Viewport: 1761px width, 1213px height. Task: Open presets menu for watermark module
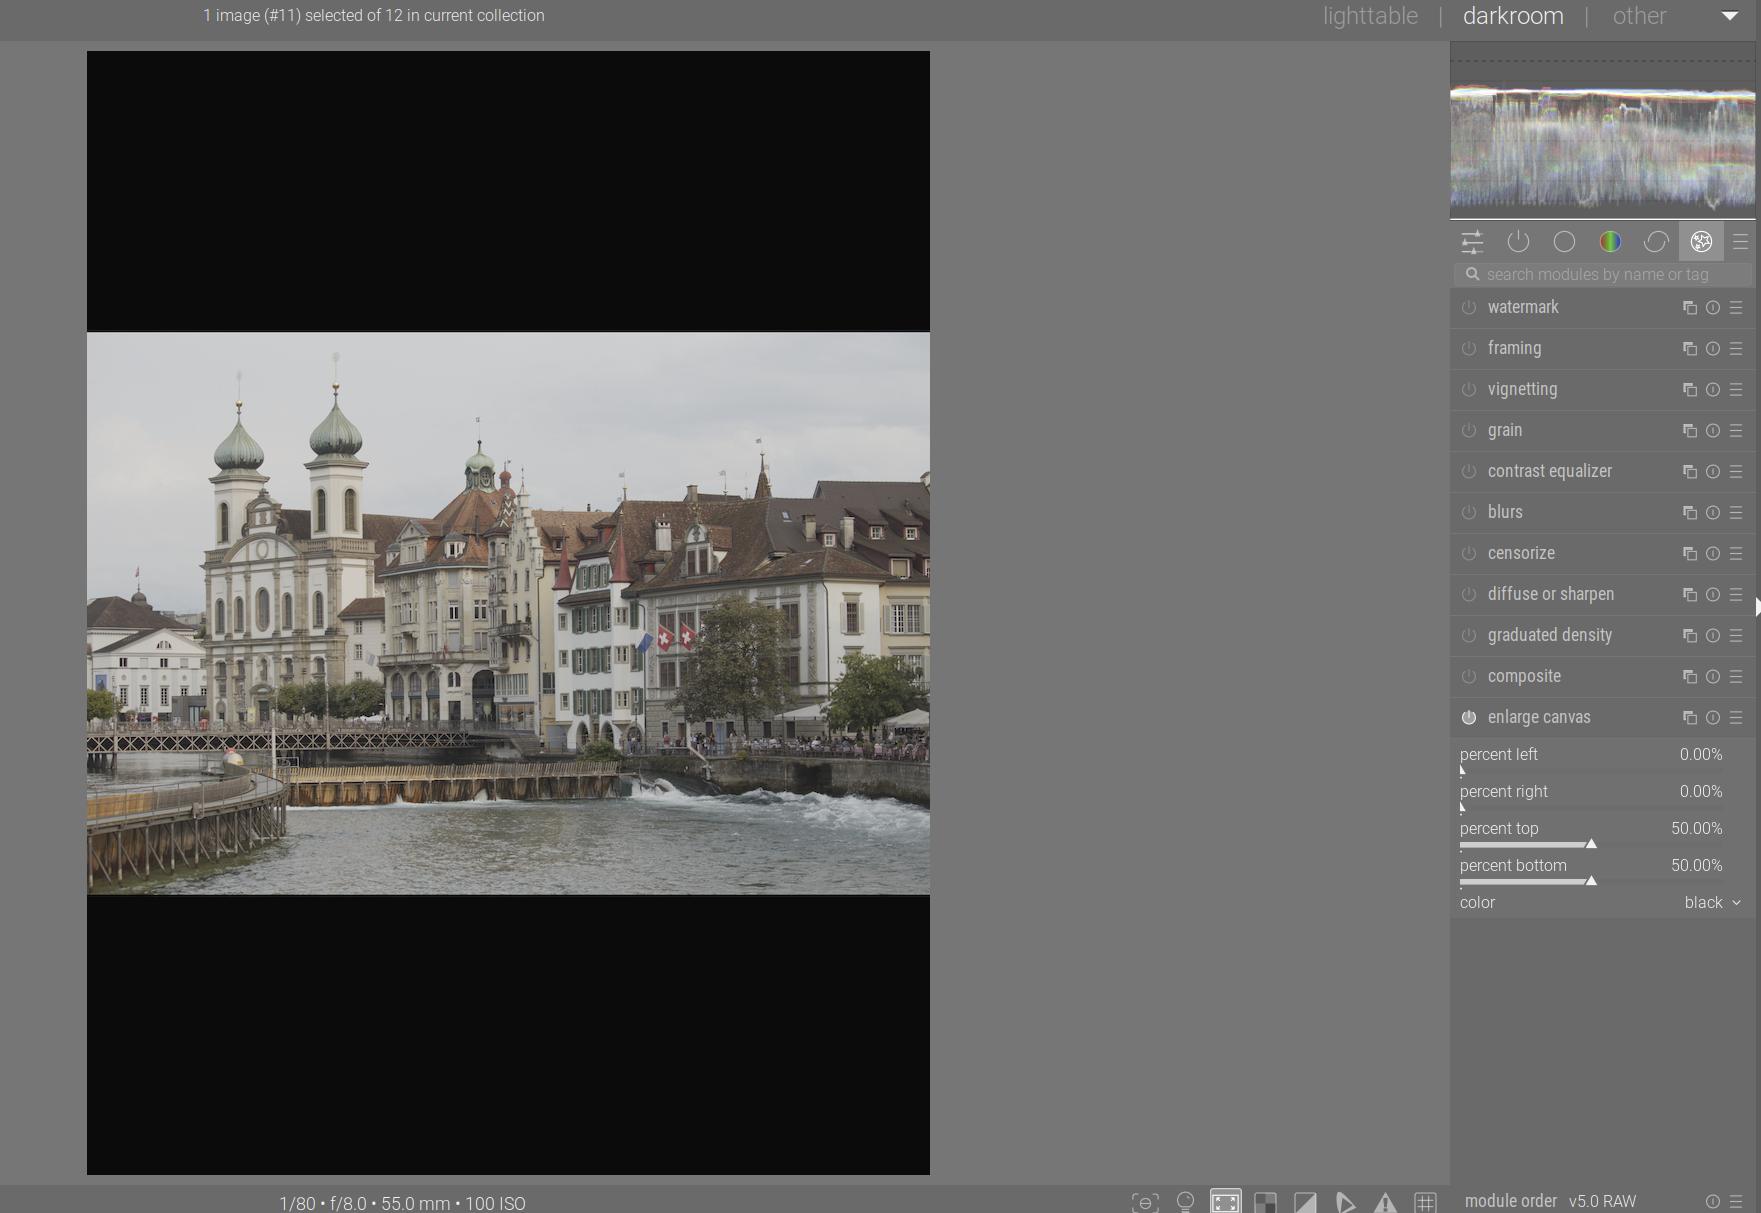[1737, 308]
